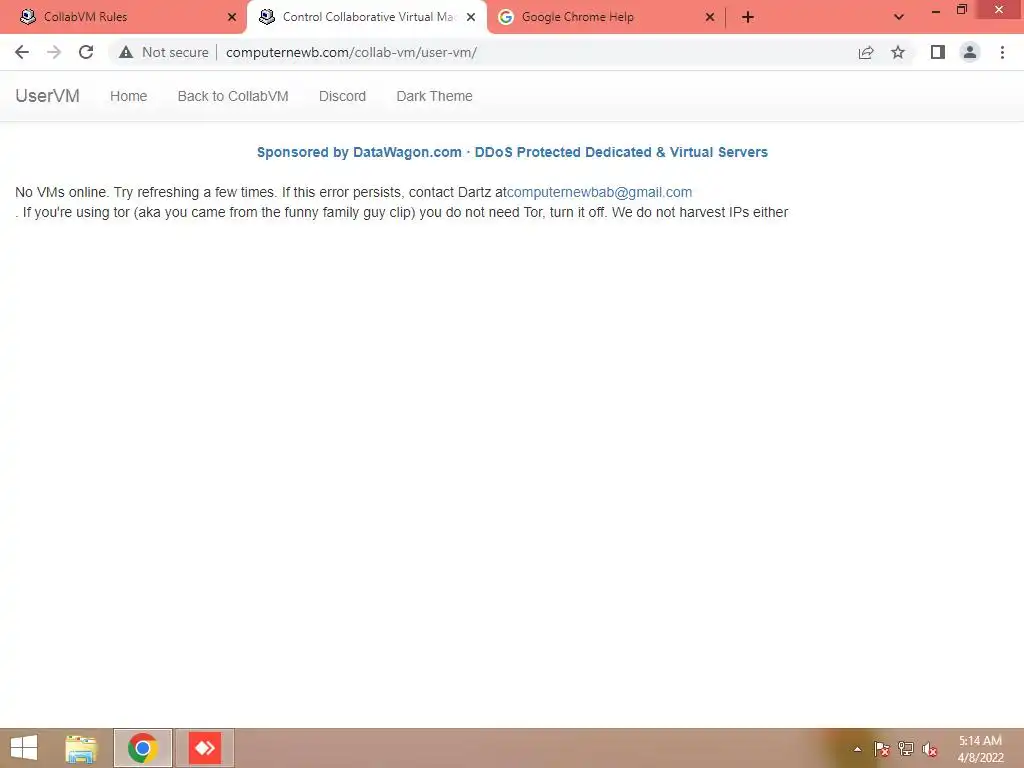Viewport: 1024px width, 768px height.
Task: Click the "No VMs online" message text
Action: click(x=402, y=202)
